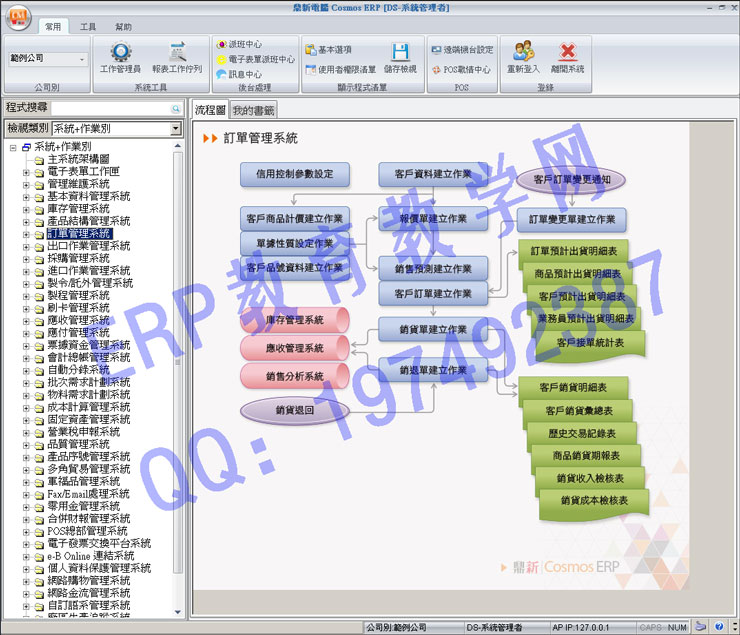Switch to the 工具 ribbon tab
The width and height of the screenshot is (740, 635).
click(88, 27)
